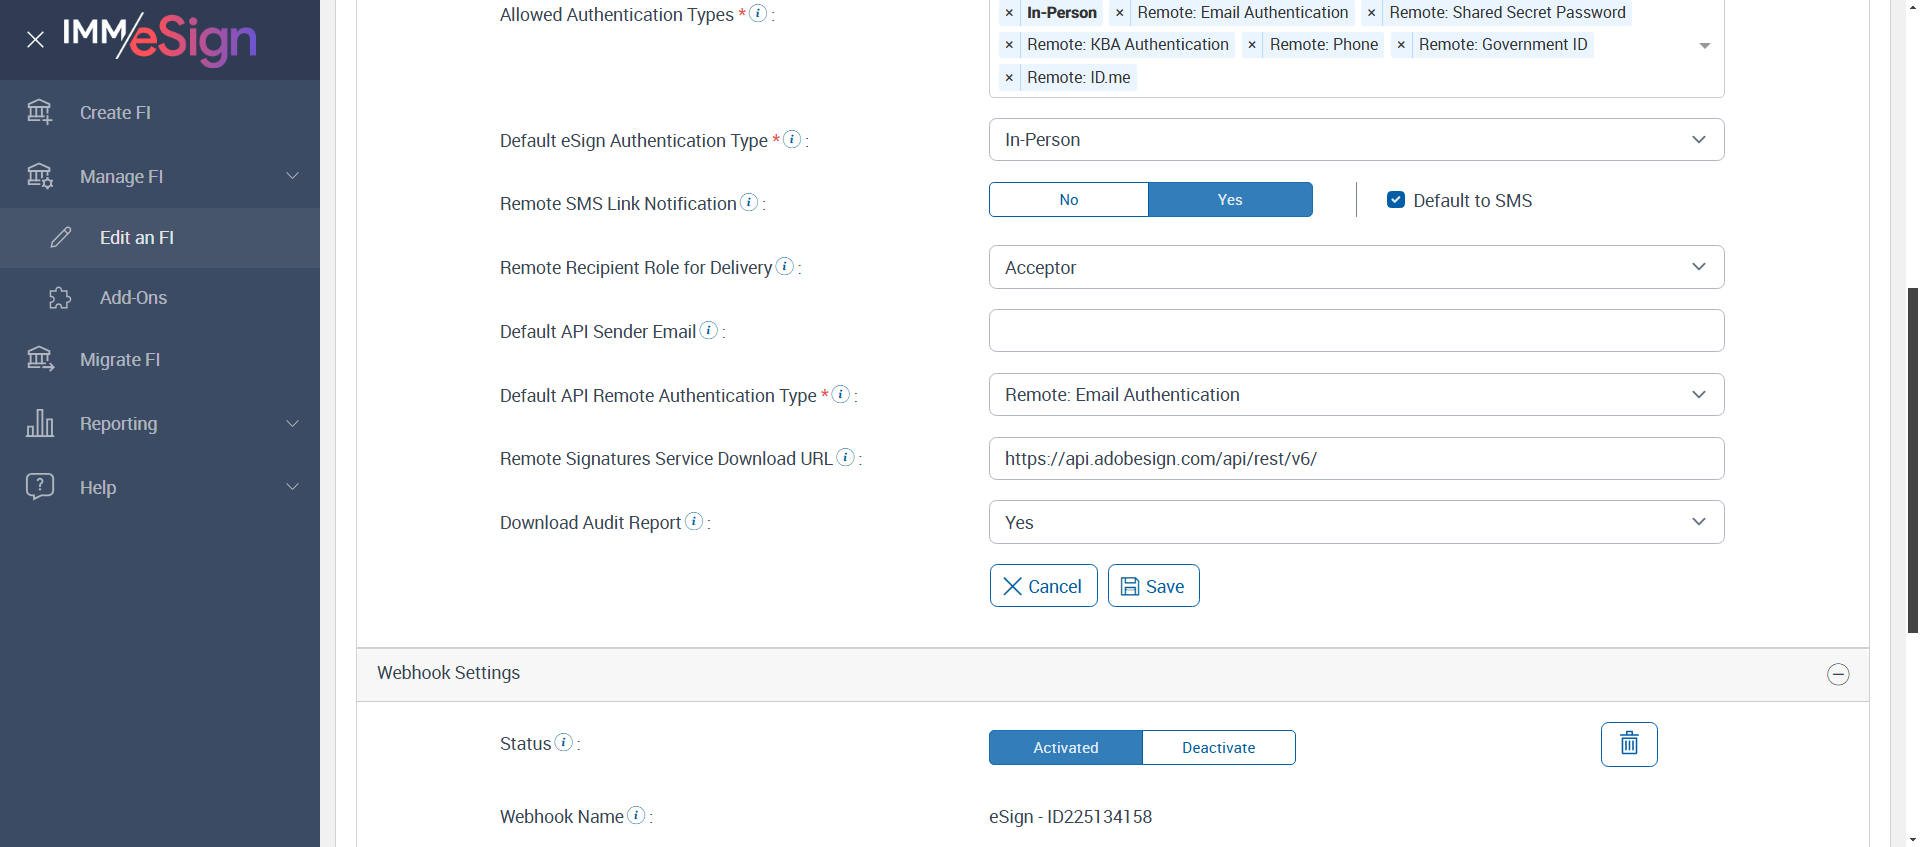Image resolution: width=1920 pixels, height=847 pixels.
Task: Collapse the Webhook Settings section
Action: [x=1838, y=674]
